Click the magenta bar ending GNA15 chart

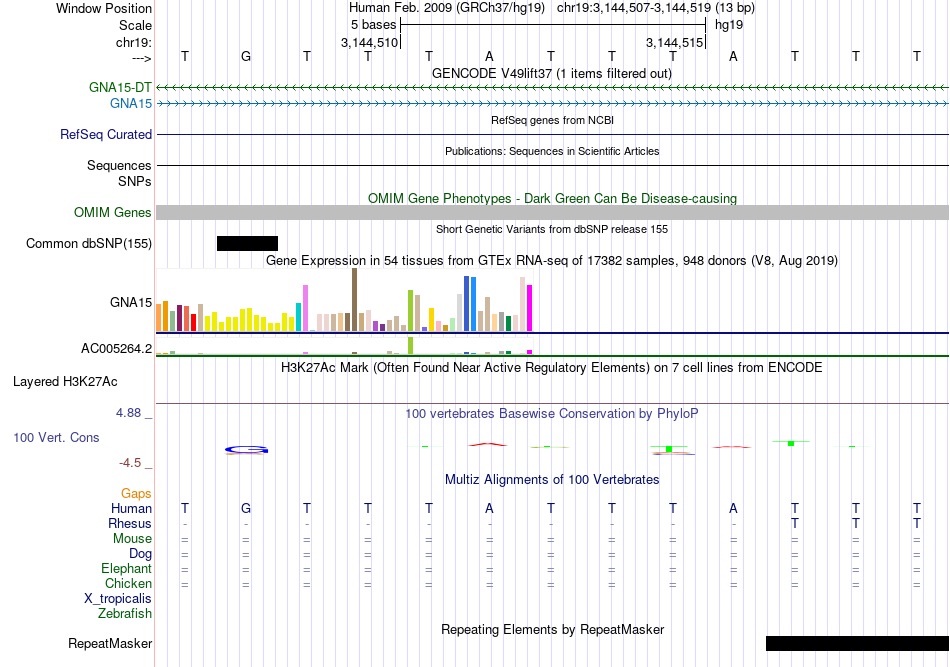[530, 308]
